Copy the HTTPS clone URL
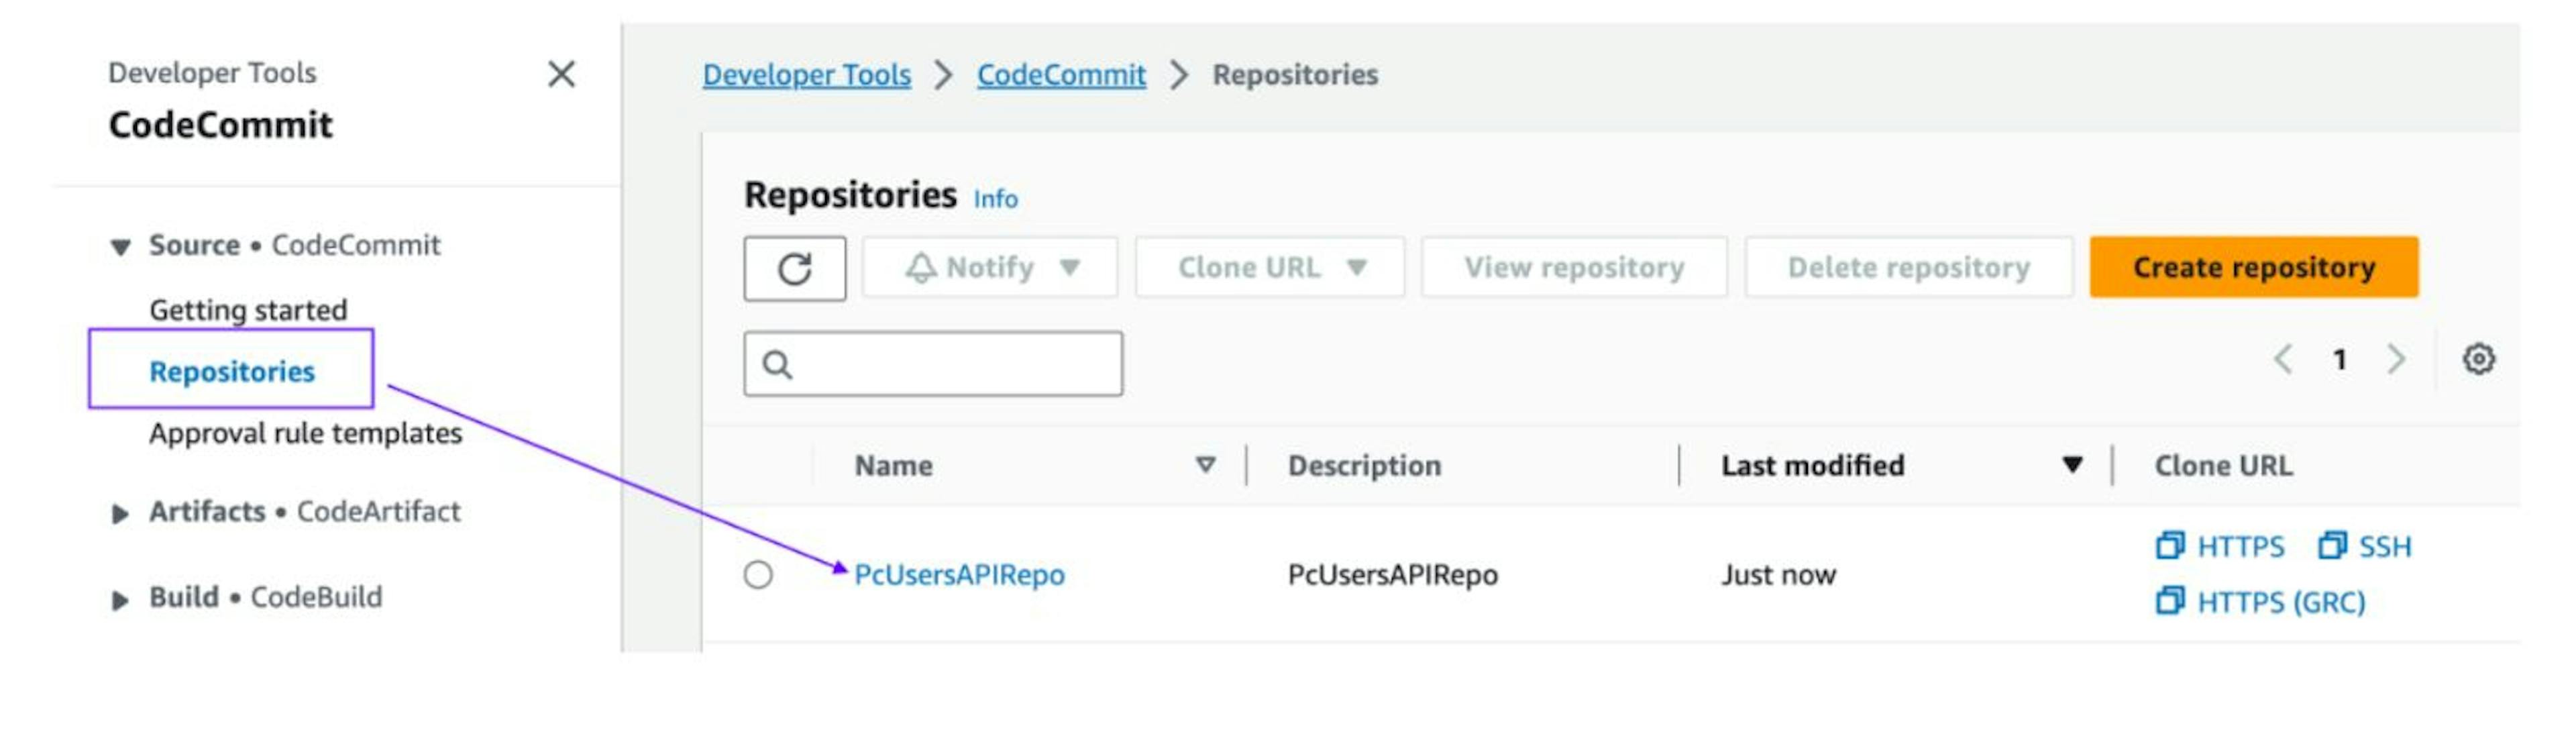The height and width of the screenshot is (736, 2576). (x=2220, y=546)
